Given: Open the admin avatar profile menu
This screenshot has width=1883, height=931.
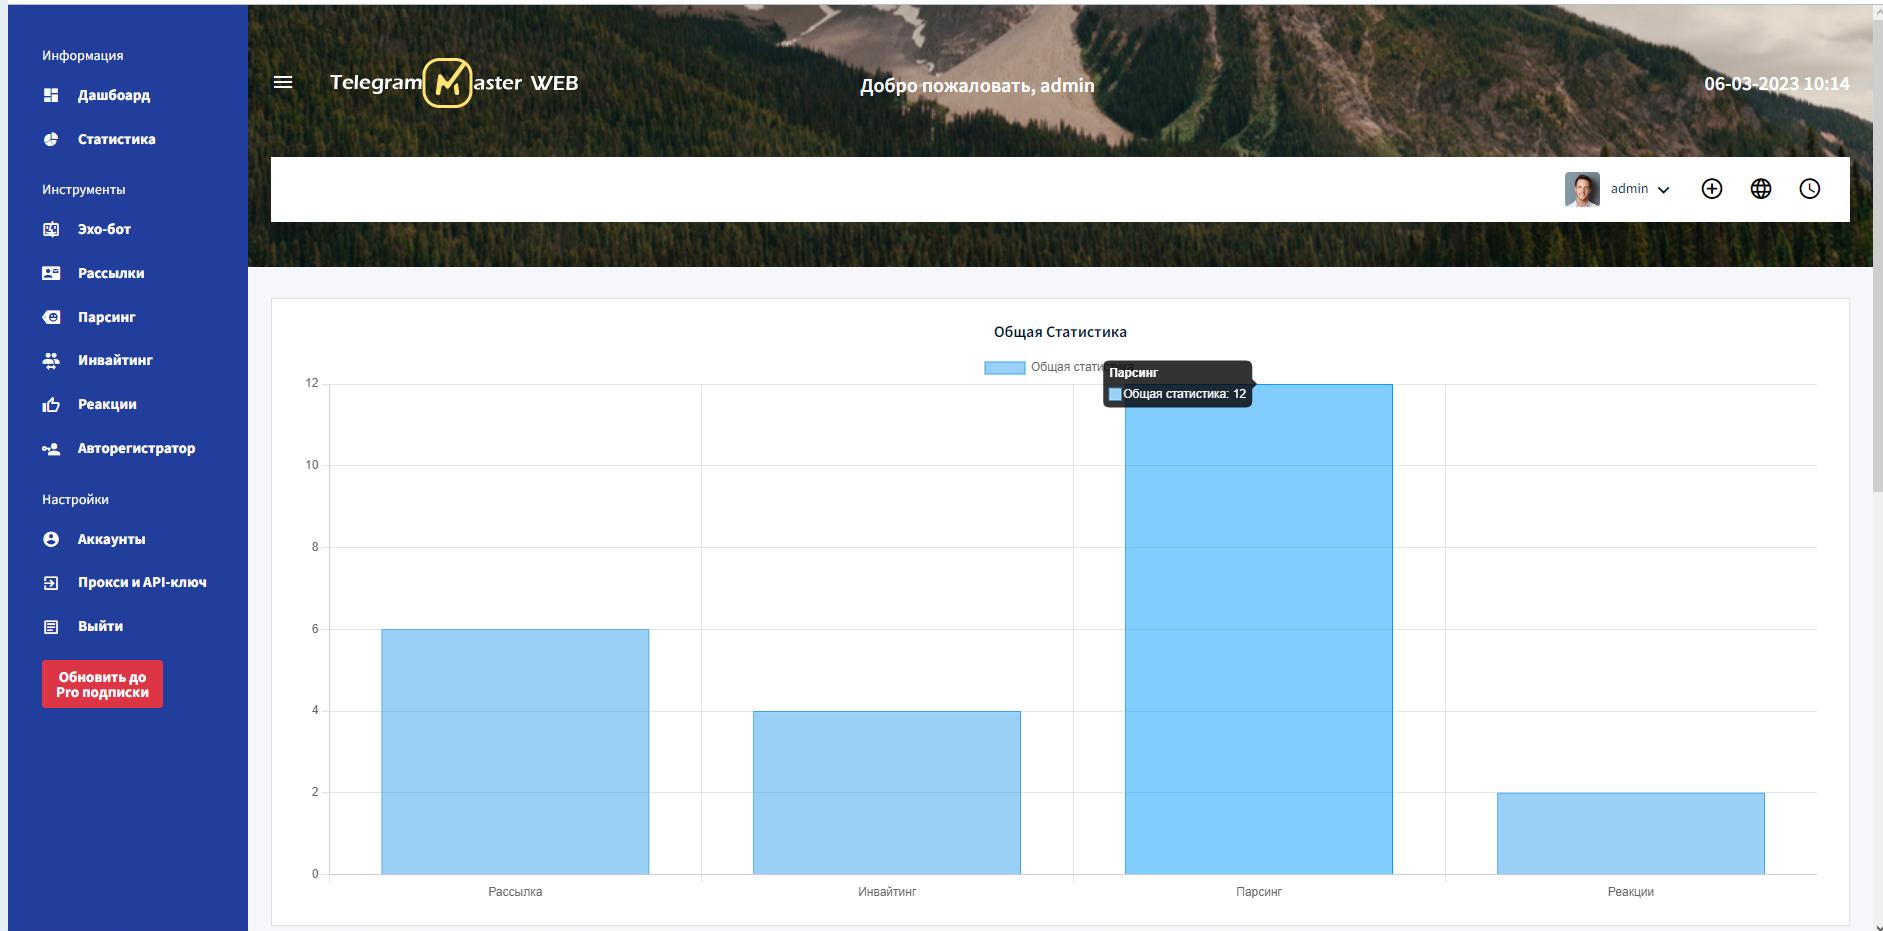Looking at the screenshot, I should tap(1582, 189).
